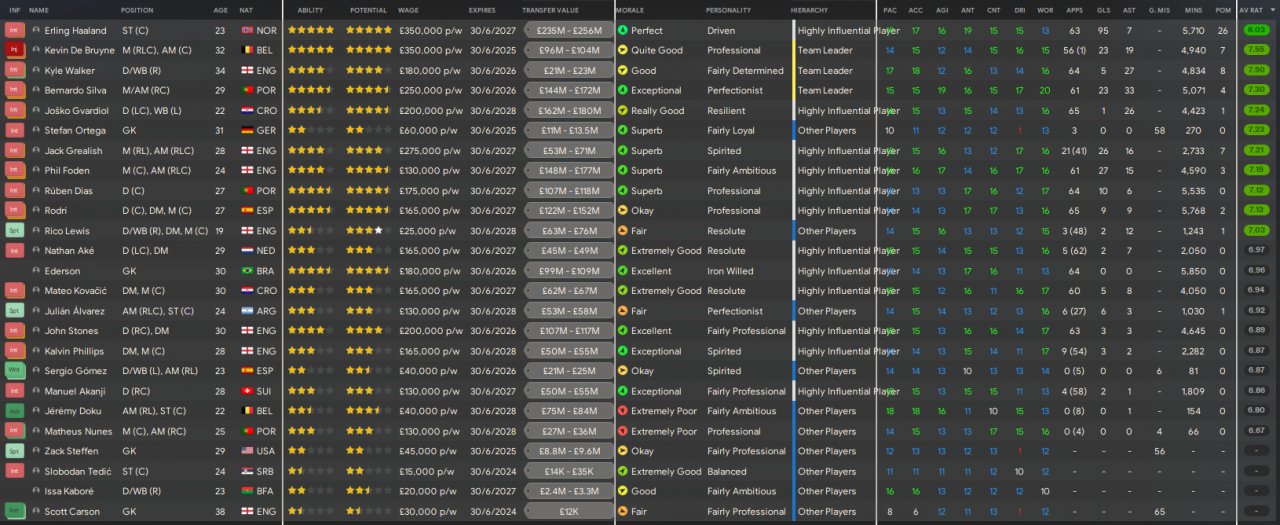
Task: Sort by the EXPIRES column header
Action: pyautogui.click(x=482, y=10)
